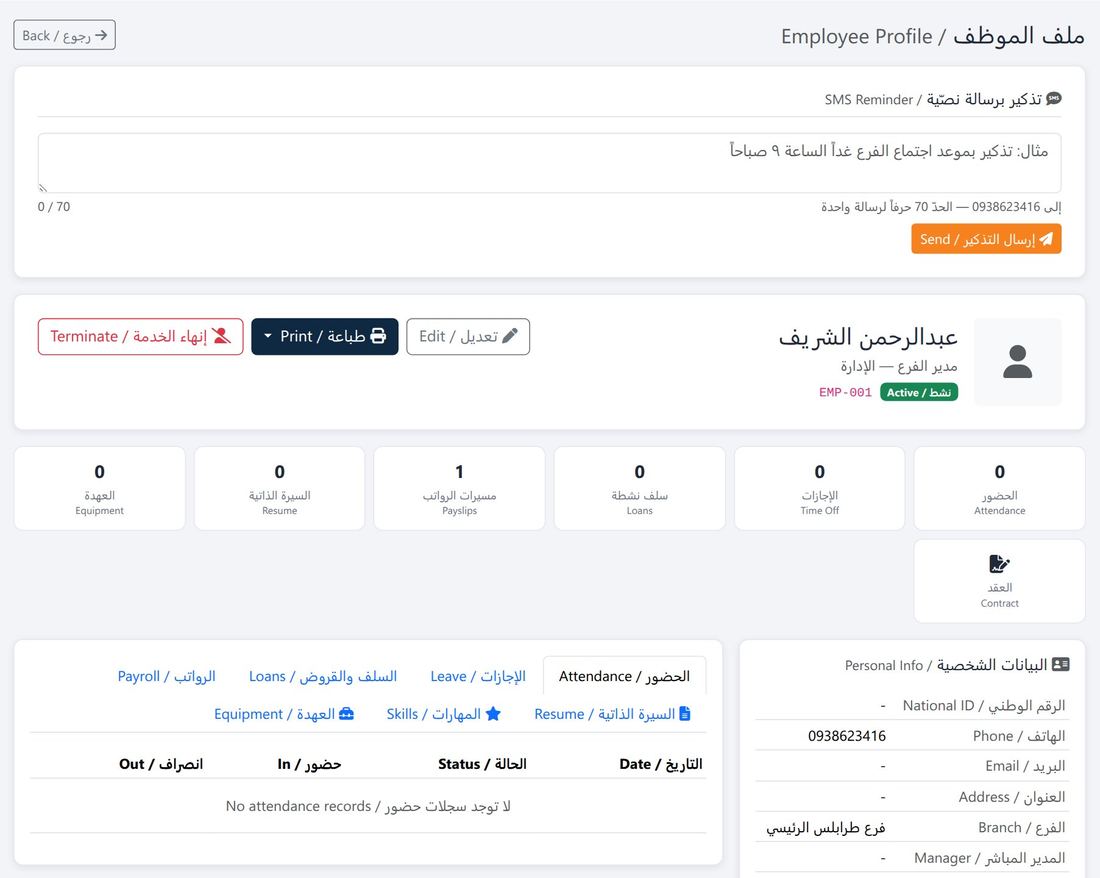Image resolution: width=1100 pixels, height=878 pixels.
Task: Click the EMP-001 employee code
Action: click(x=845, y=393)
